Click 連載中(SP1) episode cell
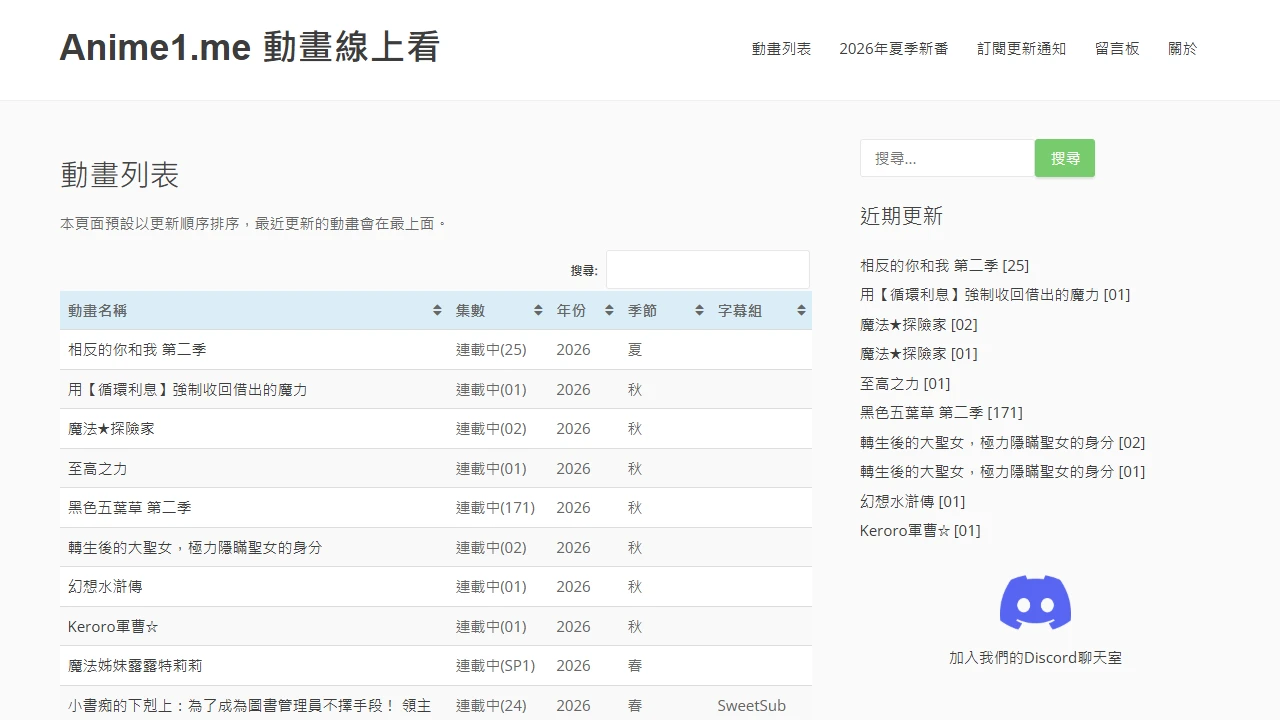This screenshot has height=720, width=1280. click(x=496, y=666)
